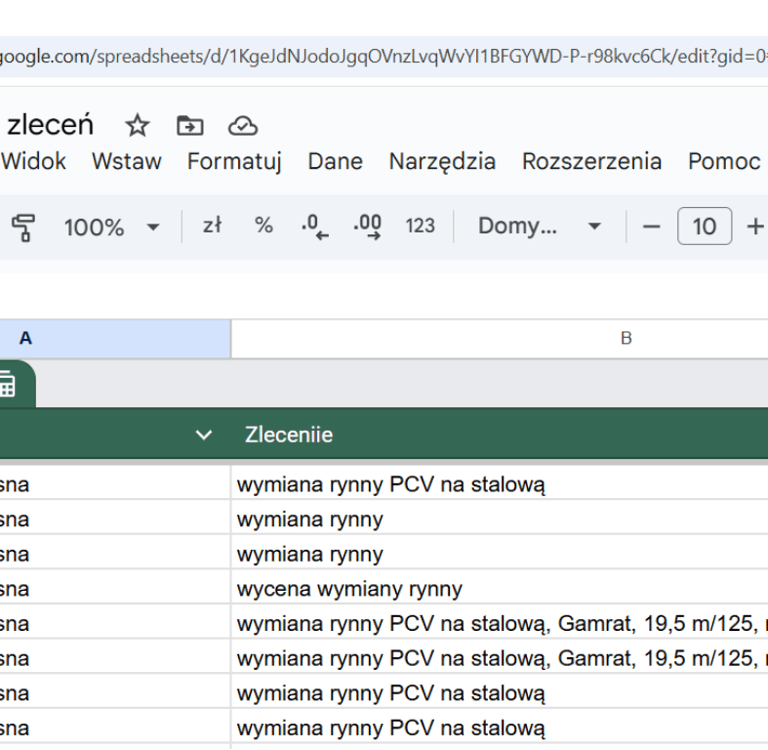Image resolution: width=768 pixels, height=750 pixels.
Task: Decrease font size with minus button
Action: point(652,227)
